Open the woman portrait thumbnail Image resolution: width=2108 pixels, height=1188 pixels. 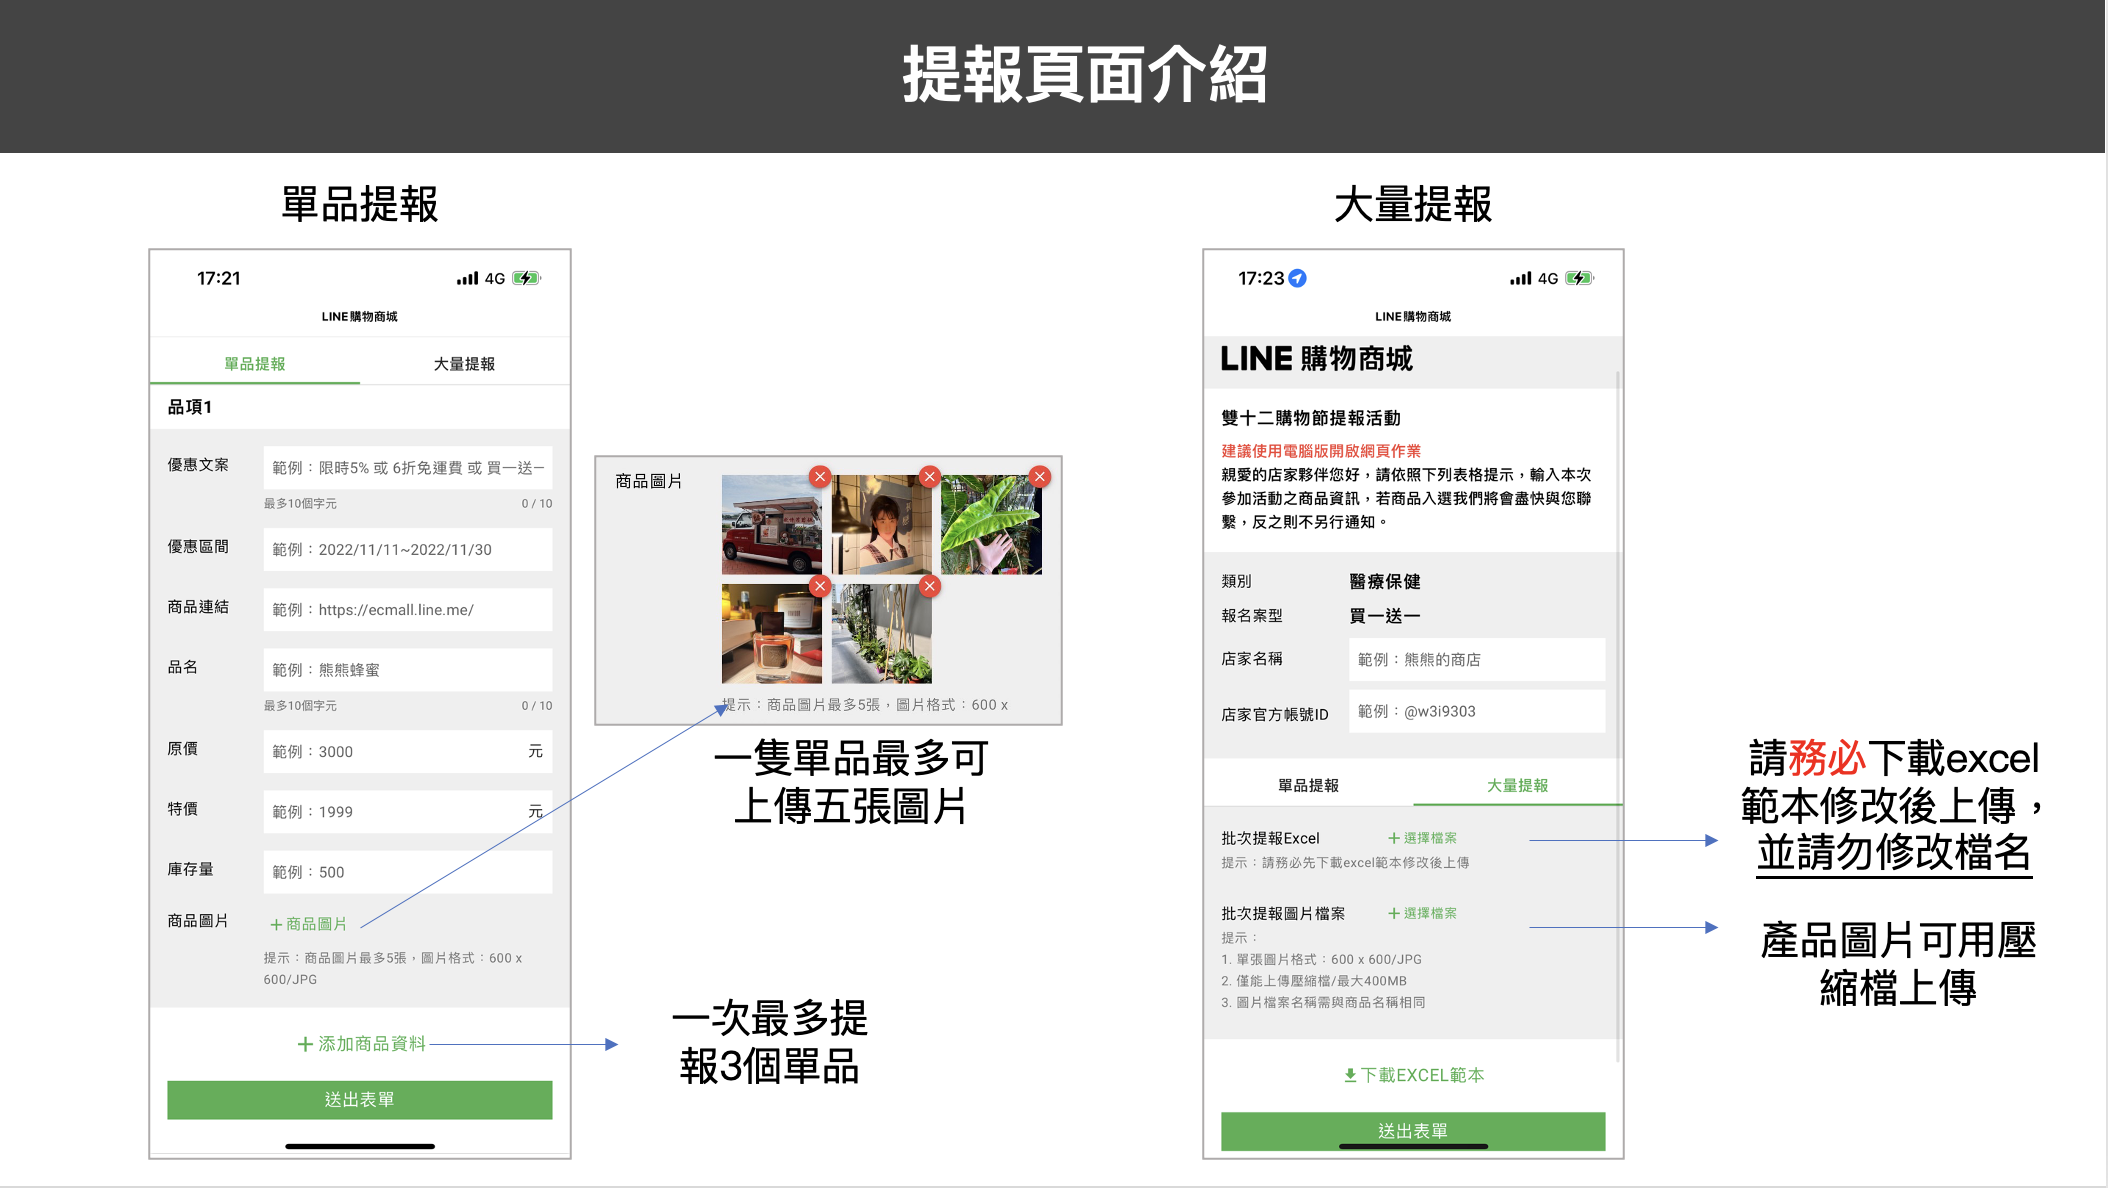point(881,525)
